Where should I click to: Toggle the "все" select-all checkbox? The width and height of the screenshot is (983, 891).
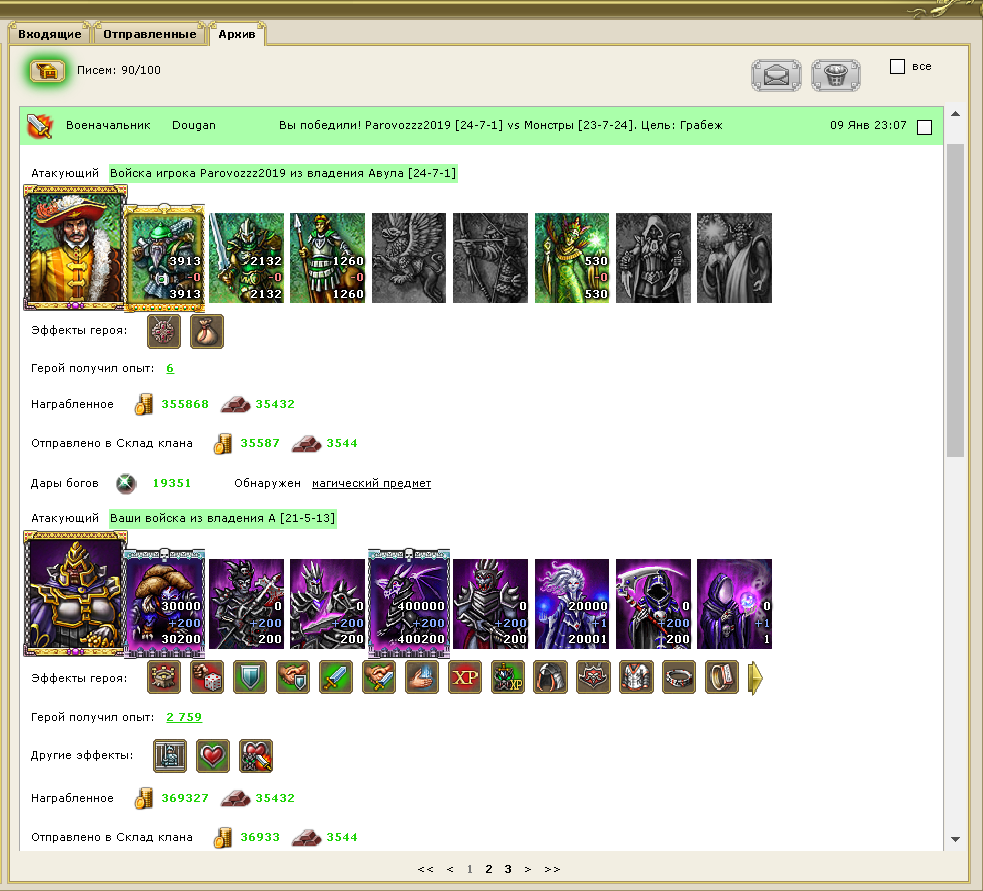point(897,66)
